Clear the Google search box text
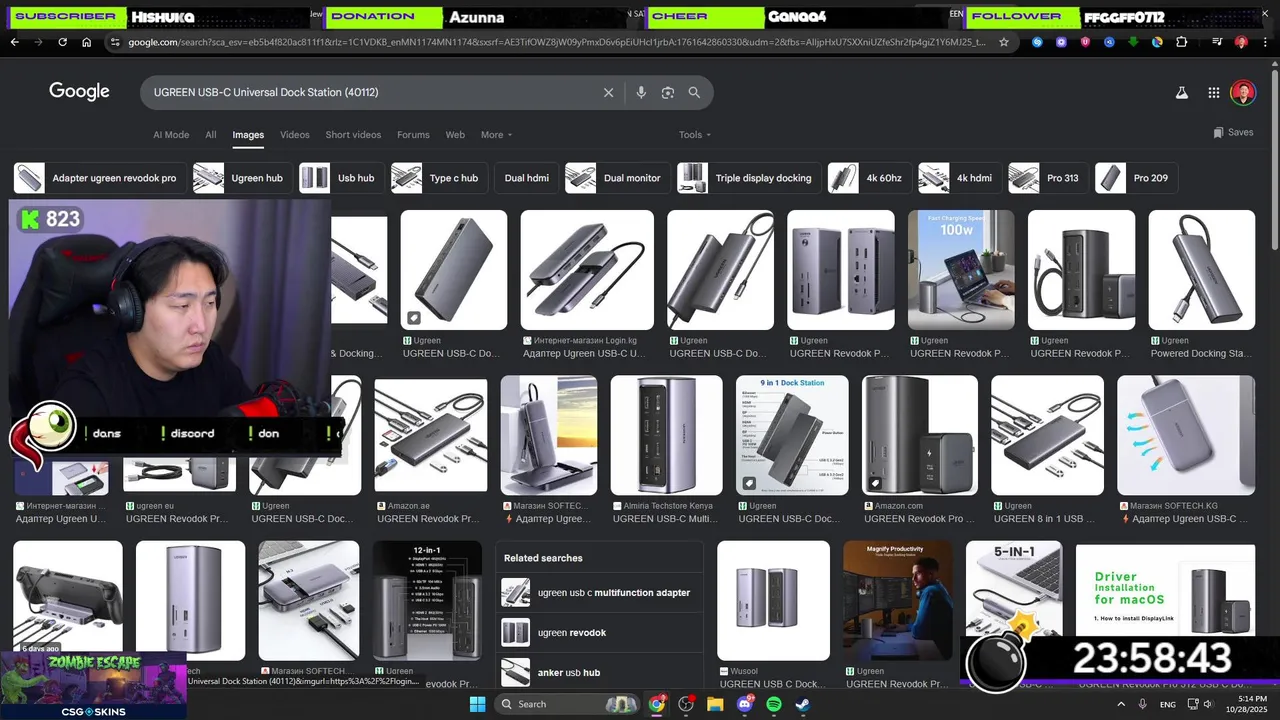Image resolution: width=1280 pixels, height=720 pixels. point(608,92)
